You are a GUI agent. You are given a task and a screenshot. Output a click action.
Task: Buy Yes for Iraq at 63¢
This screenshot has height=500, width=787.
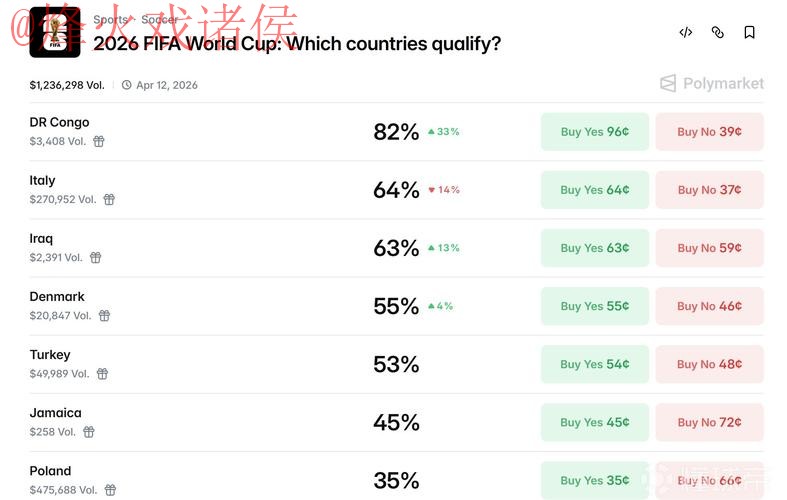pyautogui.click(x=595, y=248)
